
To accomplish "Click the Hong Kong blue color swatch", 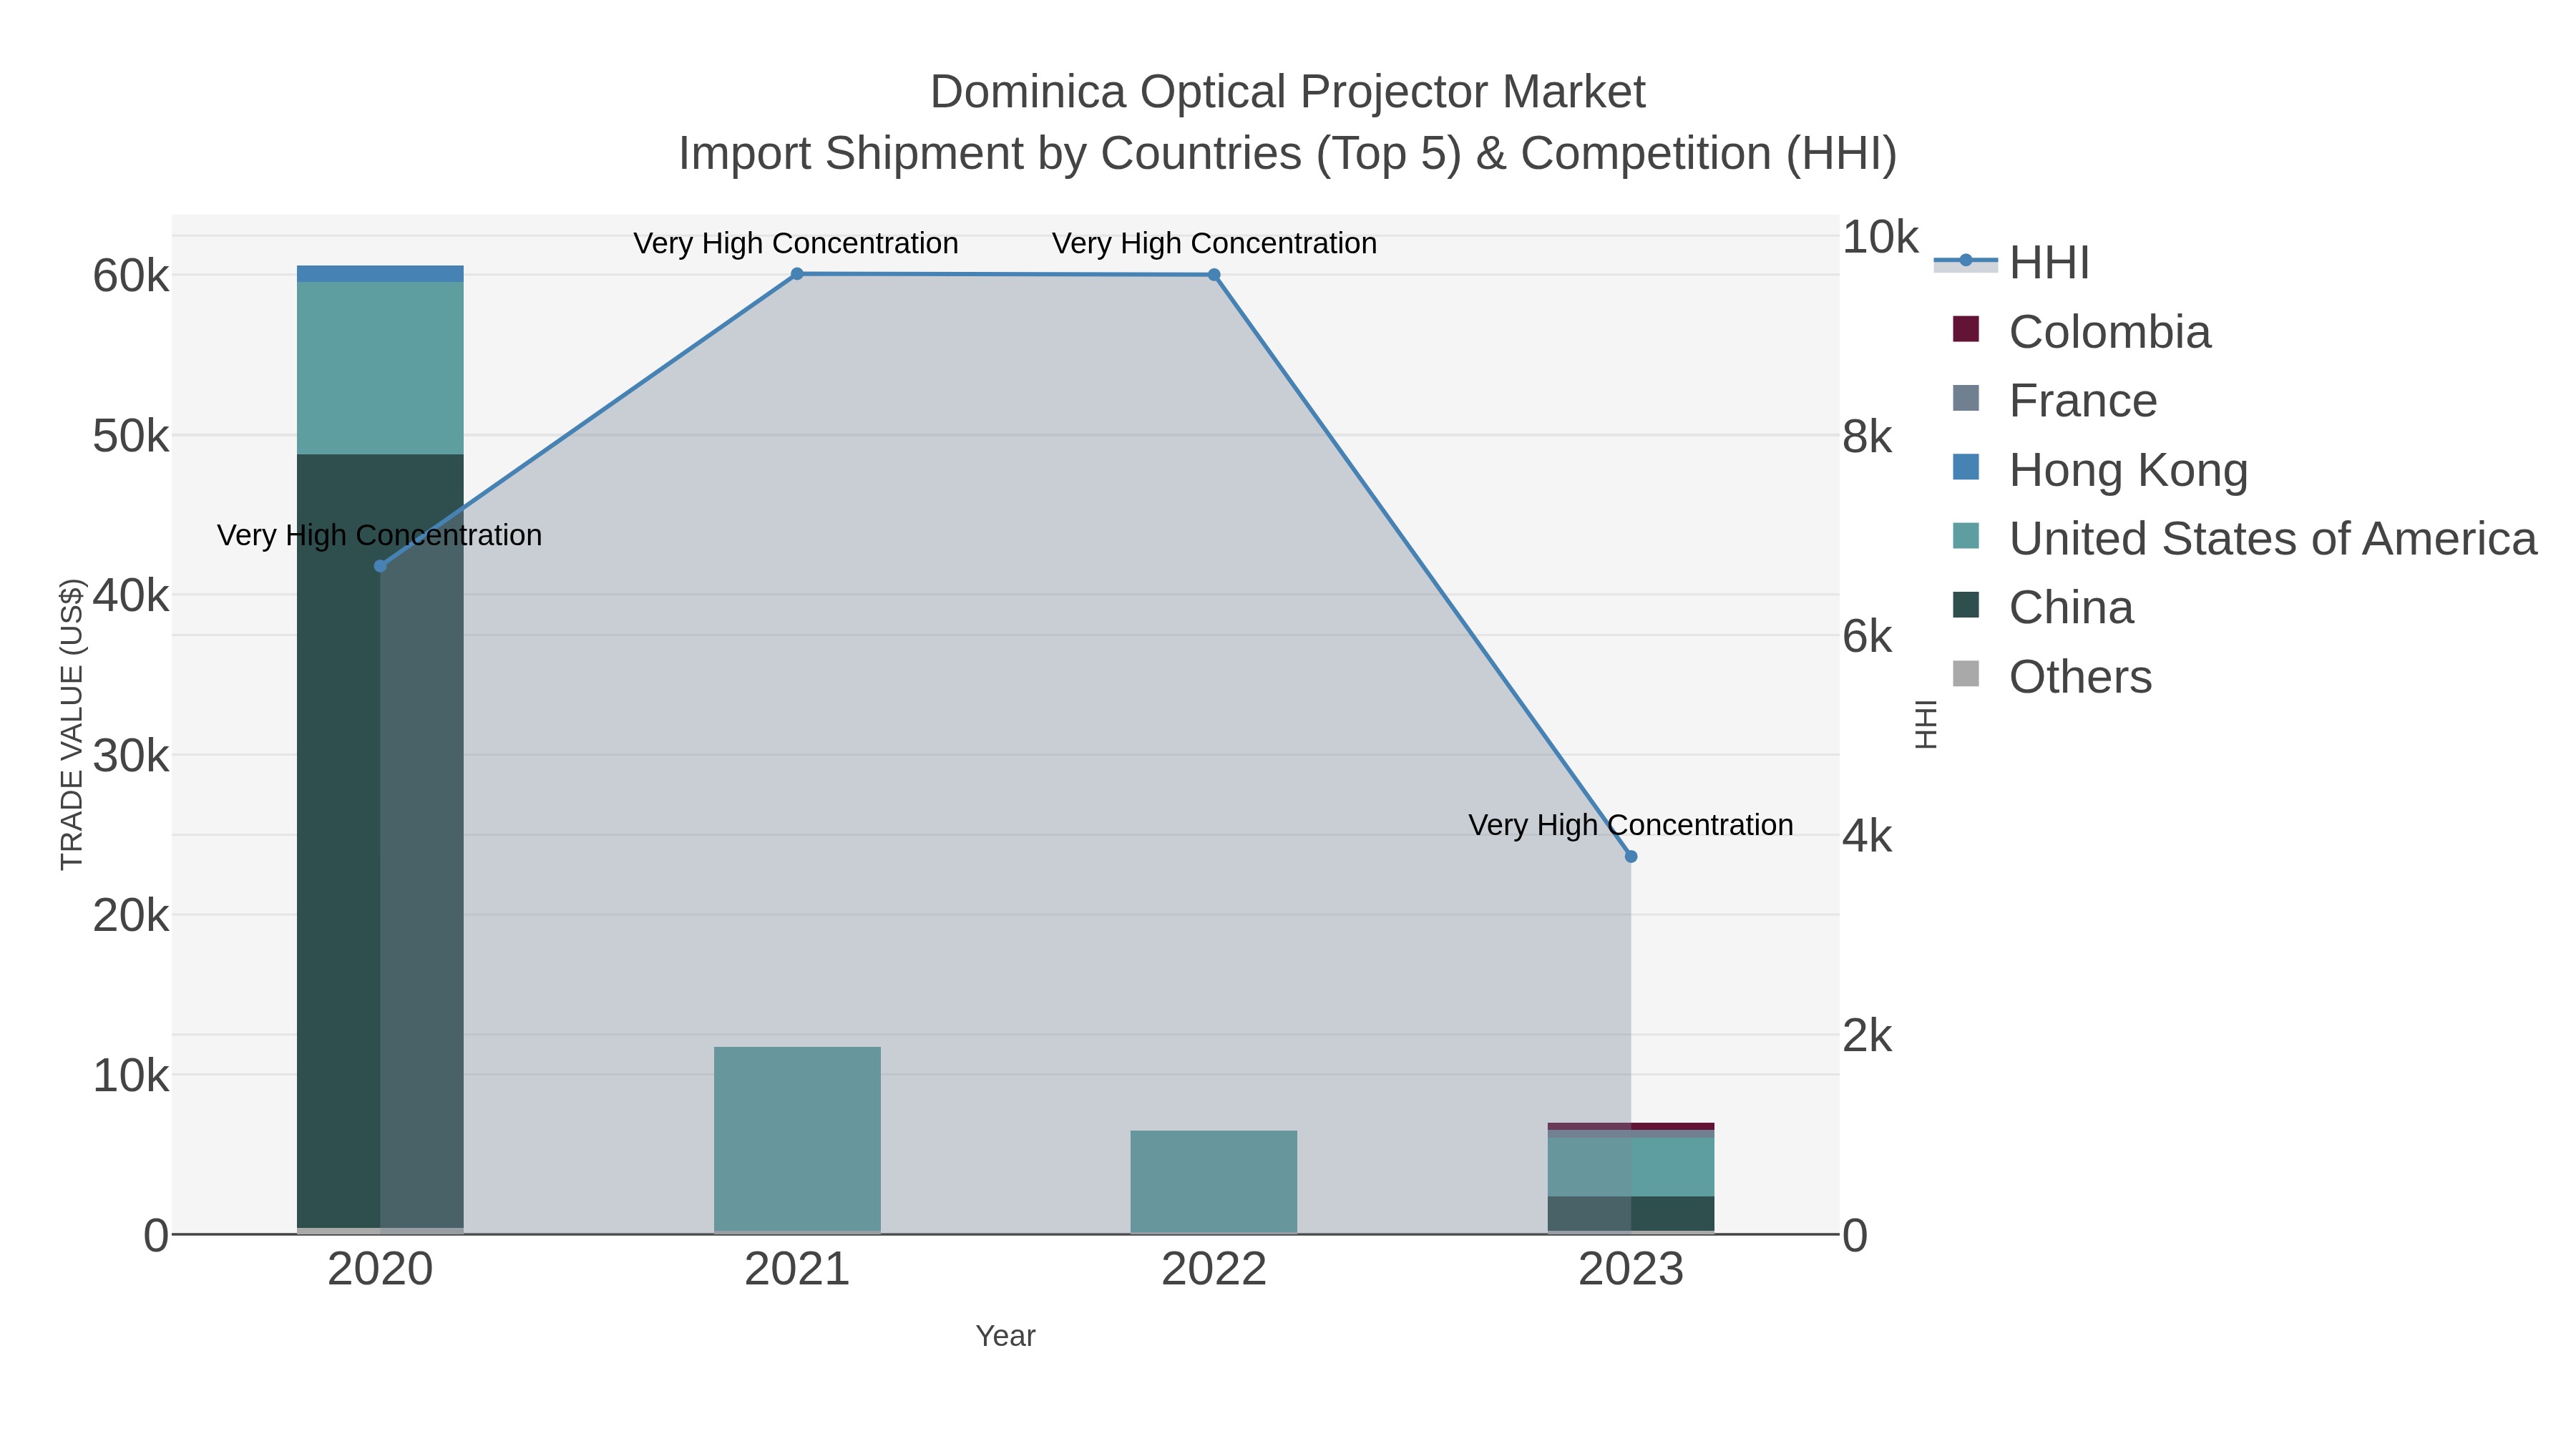I will (1965, 467).
